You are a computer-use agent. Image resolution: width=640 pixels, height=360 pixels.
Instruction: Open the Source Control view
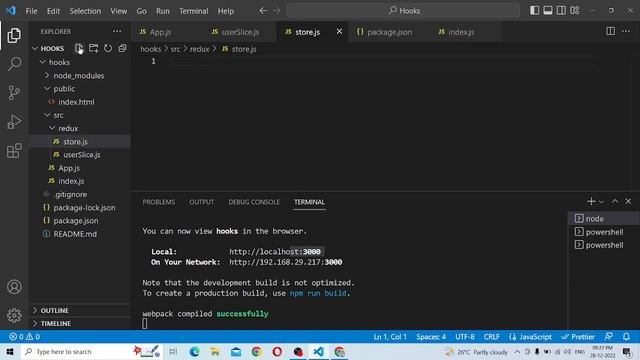(x=14, y=93)
